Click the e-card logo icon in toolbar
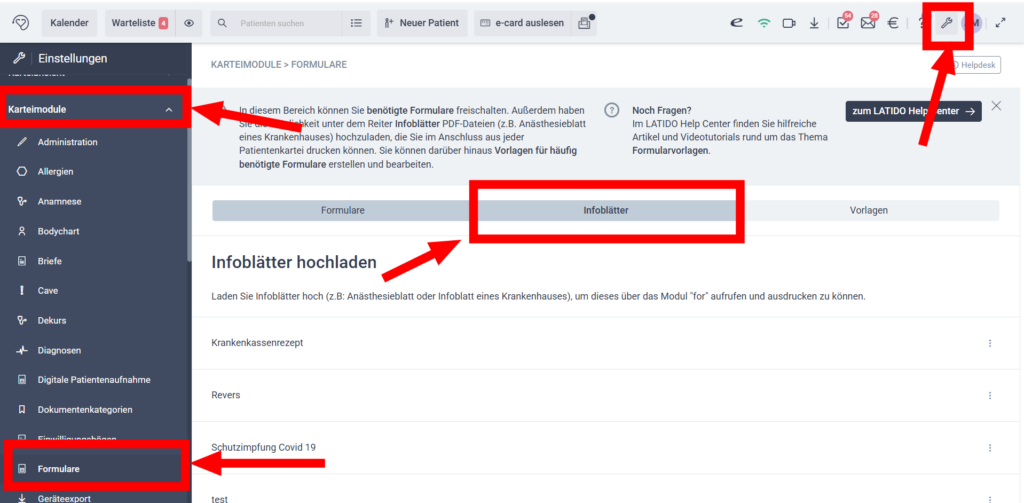Viewport: 1024px width, 503px height. point(737,23)
